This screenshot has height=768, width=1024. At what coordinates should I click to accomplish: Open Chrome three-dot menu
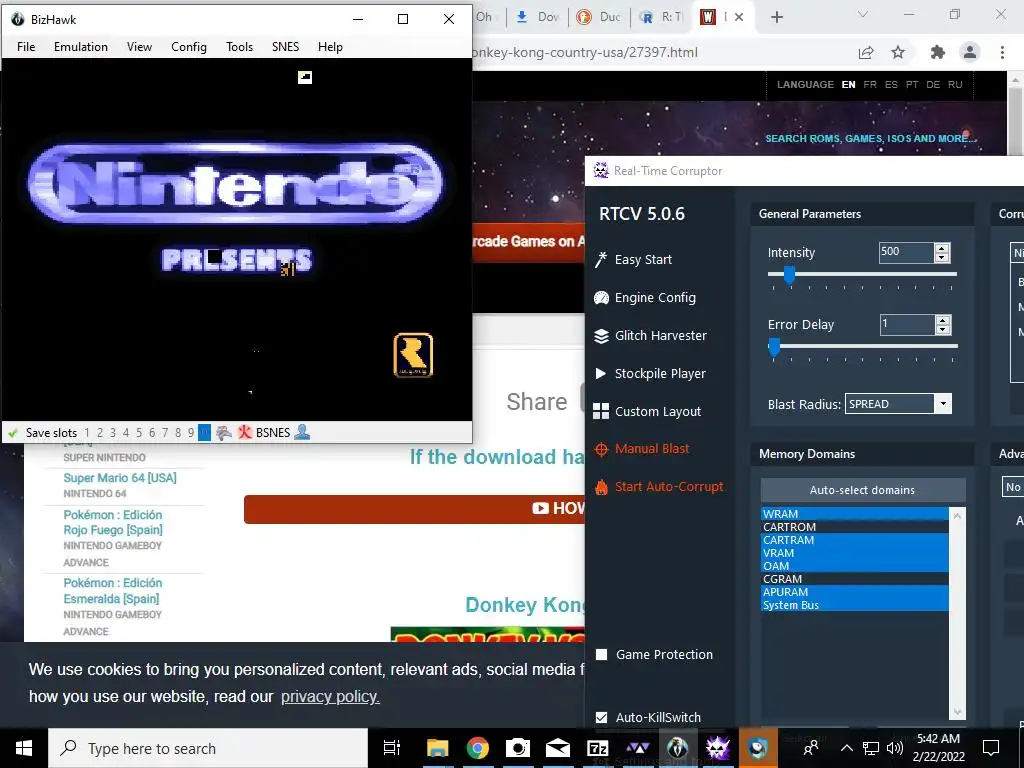tap(1002, 52)
